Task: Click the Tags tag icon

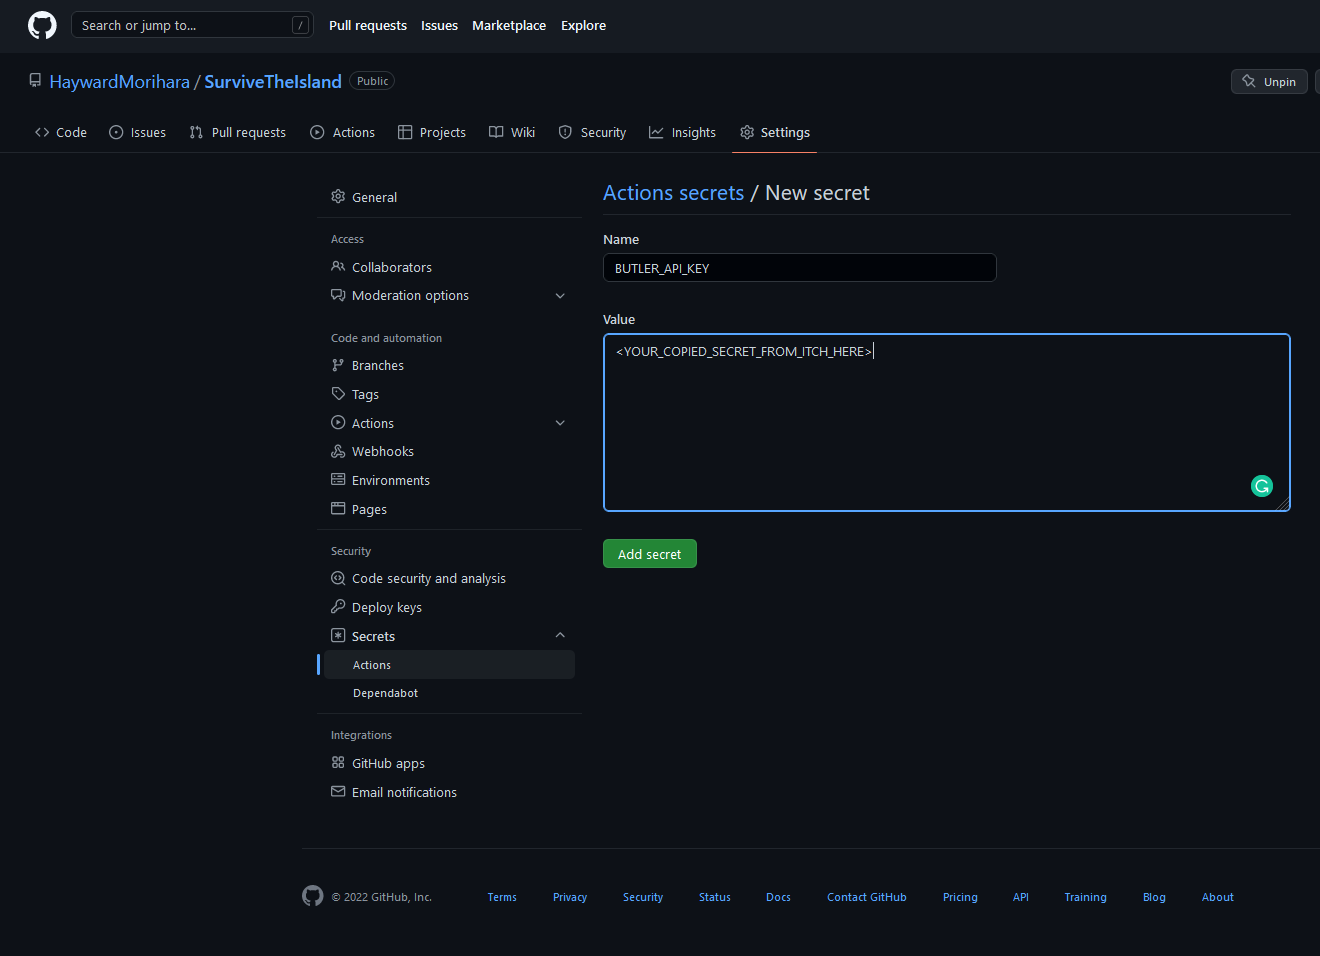Action: click(338, 394)
